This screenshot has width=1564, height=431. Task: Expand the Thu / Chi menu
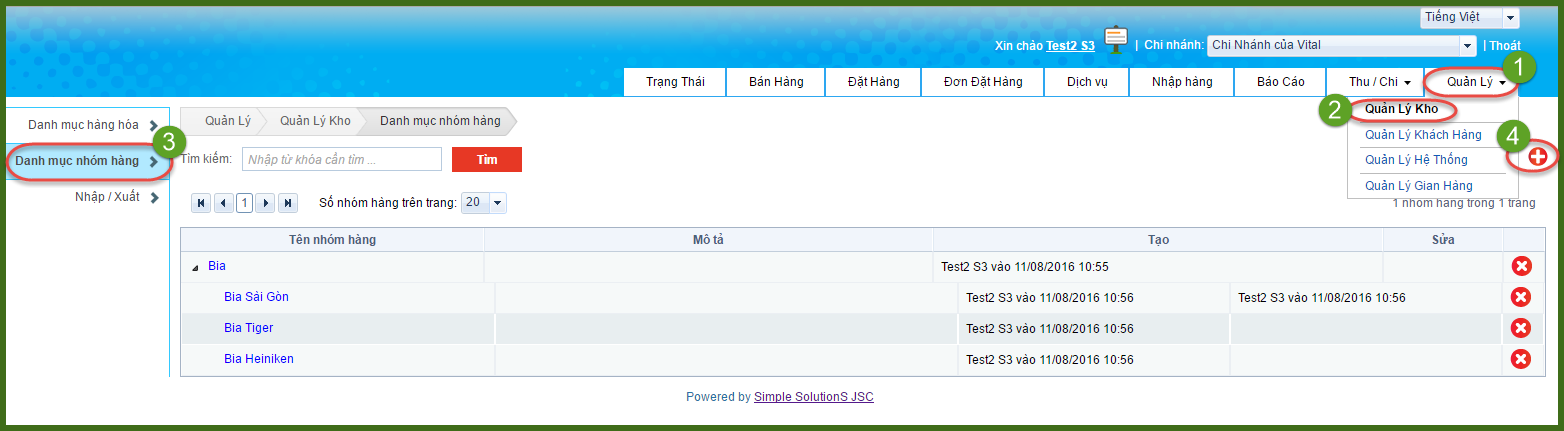pyautogui.click(x=1375, y=82)
